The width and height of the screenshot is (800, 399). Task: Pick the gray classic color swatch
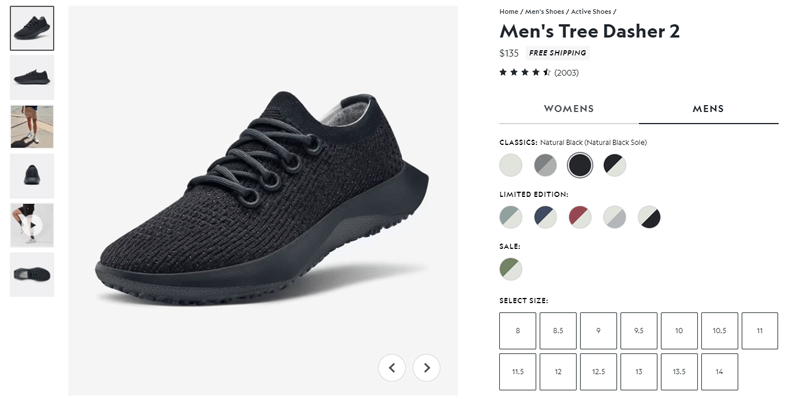[x=545, y=165]
